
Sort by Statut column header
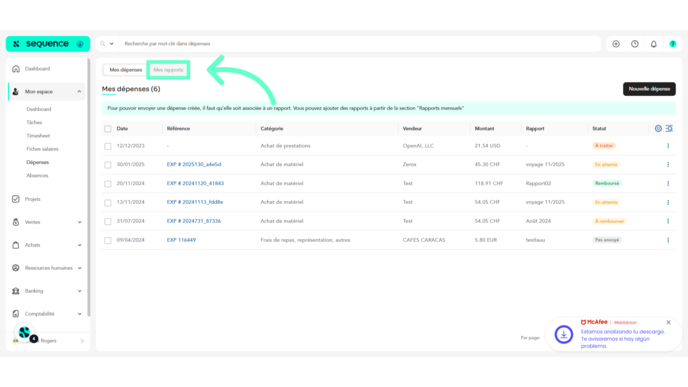point(599,129)
